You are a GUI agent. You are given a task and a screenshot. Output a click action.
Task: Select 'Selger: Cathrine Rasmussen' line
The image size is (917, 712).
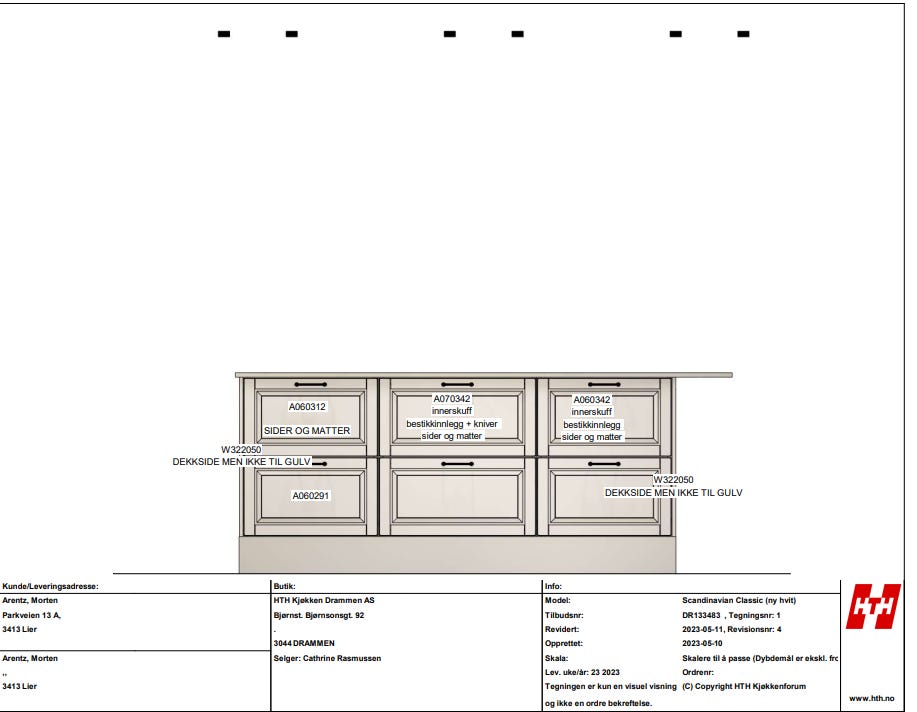(x=327, y=658)
